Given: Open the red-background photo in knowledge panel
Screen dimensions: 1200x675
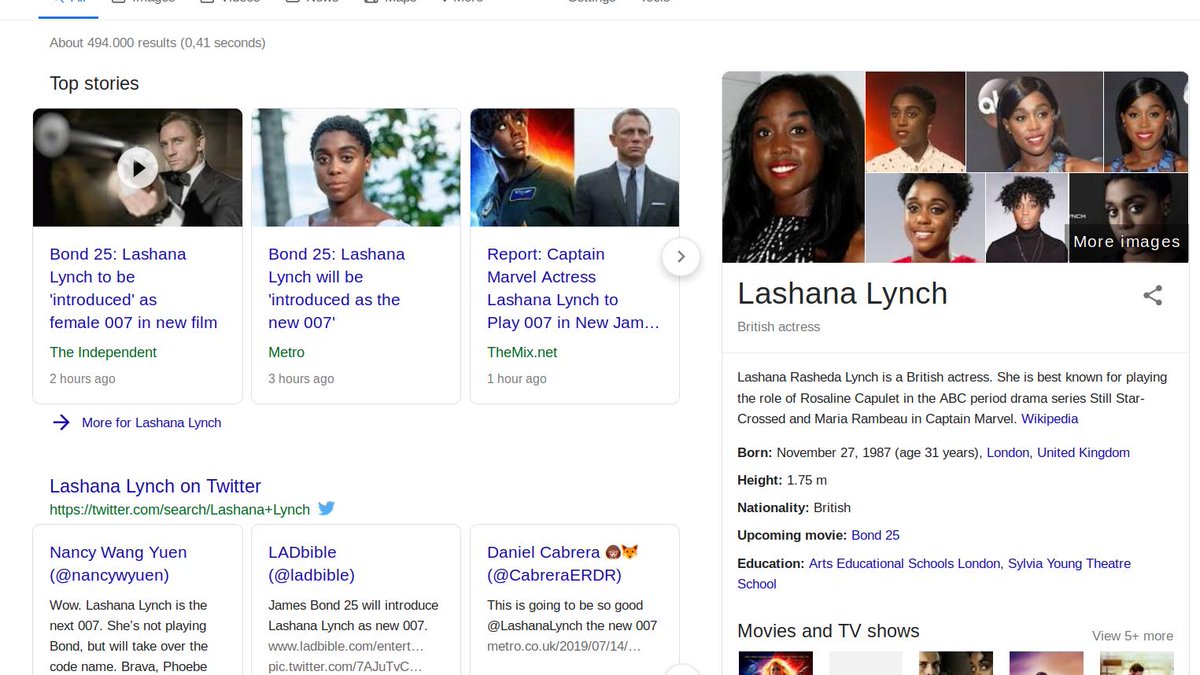Looking at the screenshot, I should [915, 121].
